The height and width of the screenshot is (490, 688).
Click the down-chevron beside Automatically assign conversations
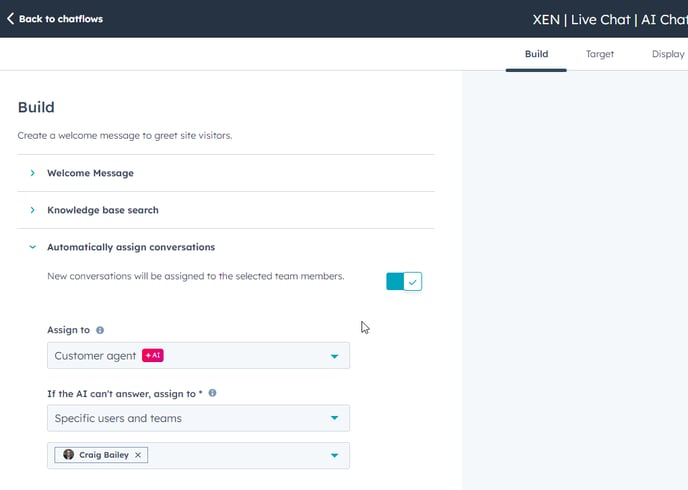tap(32, 247)
